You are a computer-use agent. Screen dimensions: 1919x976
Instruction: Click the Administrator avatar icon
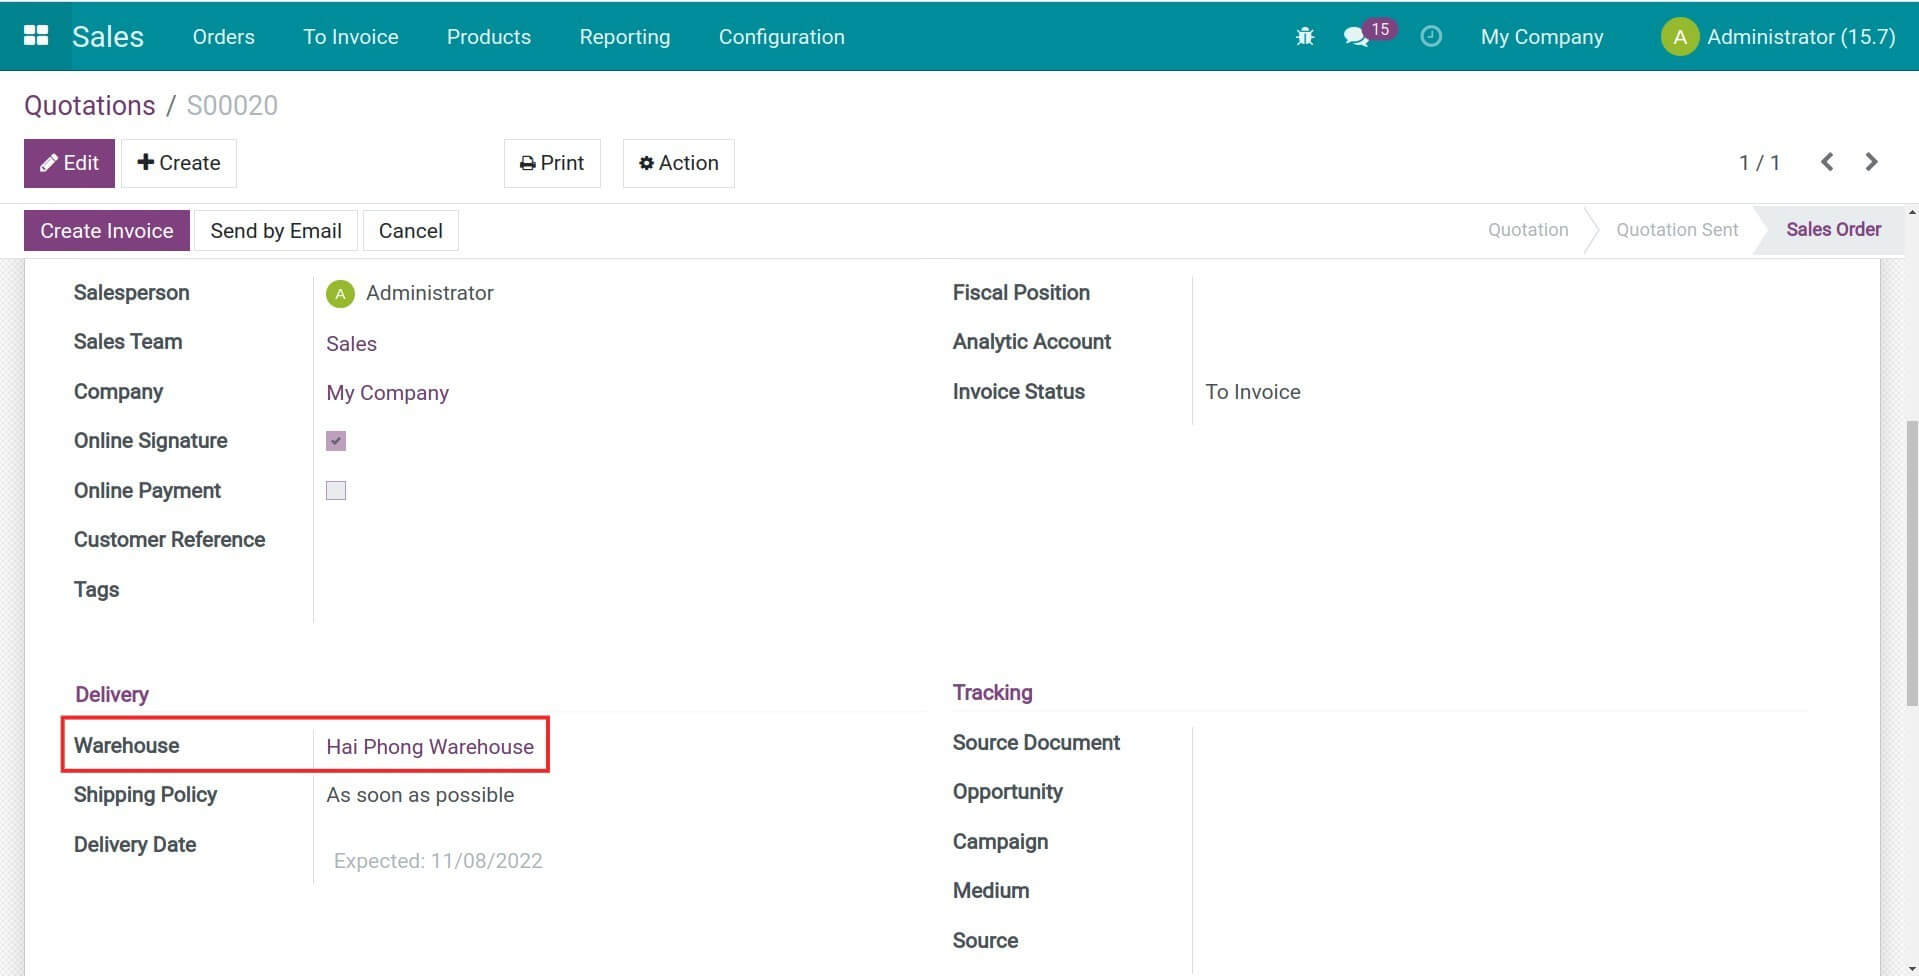(x=1679, y=36)
